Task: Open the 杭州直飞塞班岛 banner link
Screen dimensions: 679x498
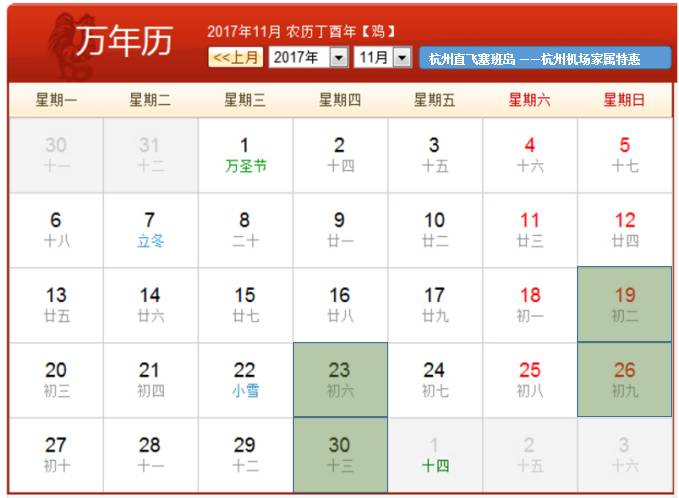Action: pyautogui.click(x=545, y=58)
